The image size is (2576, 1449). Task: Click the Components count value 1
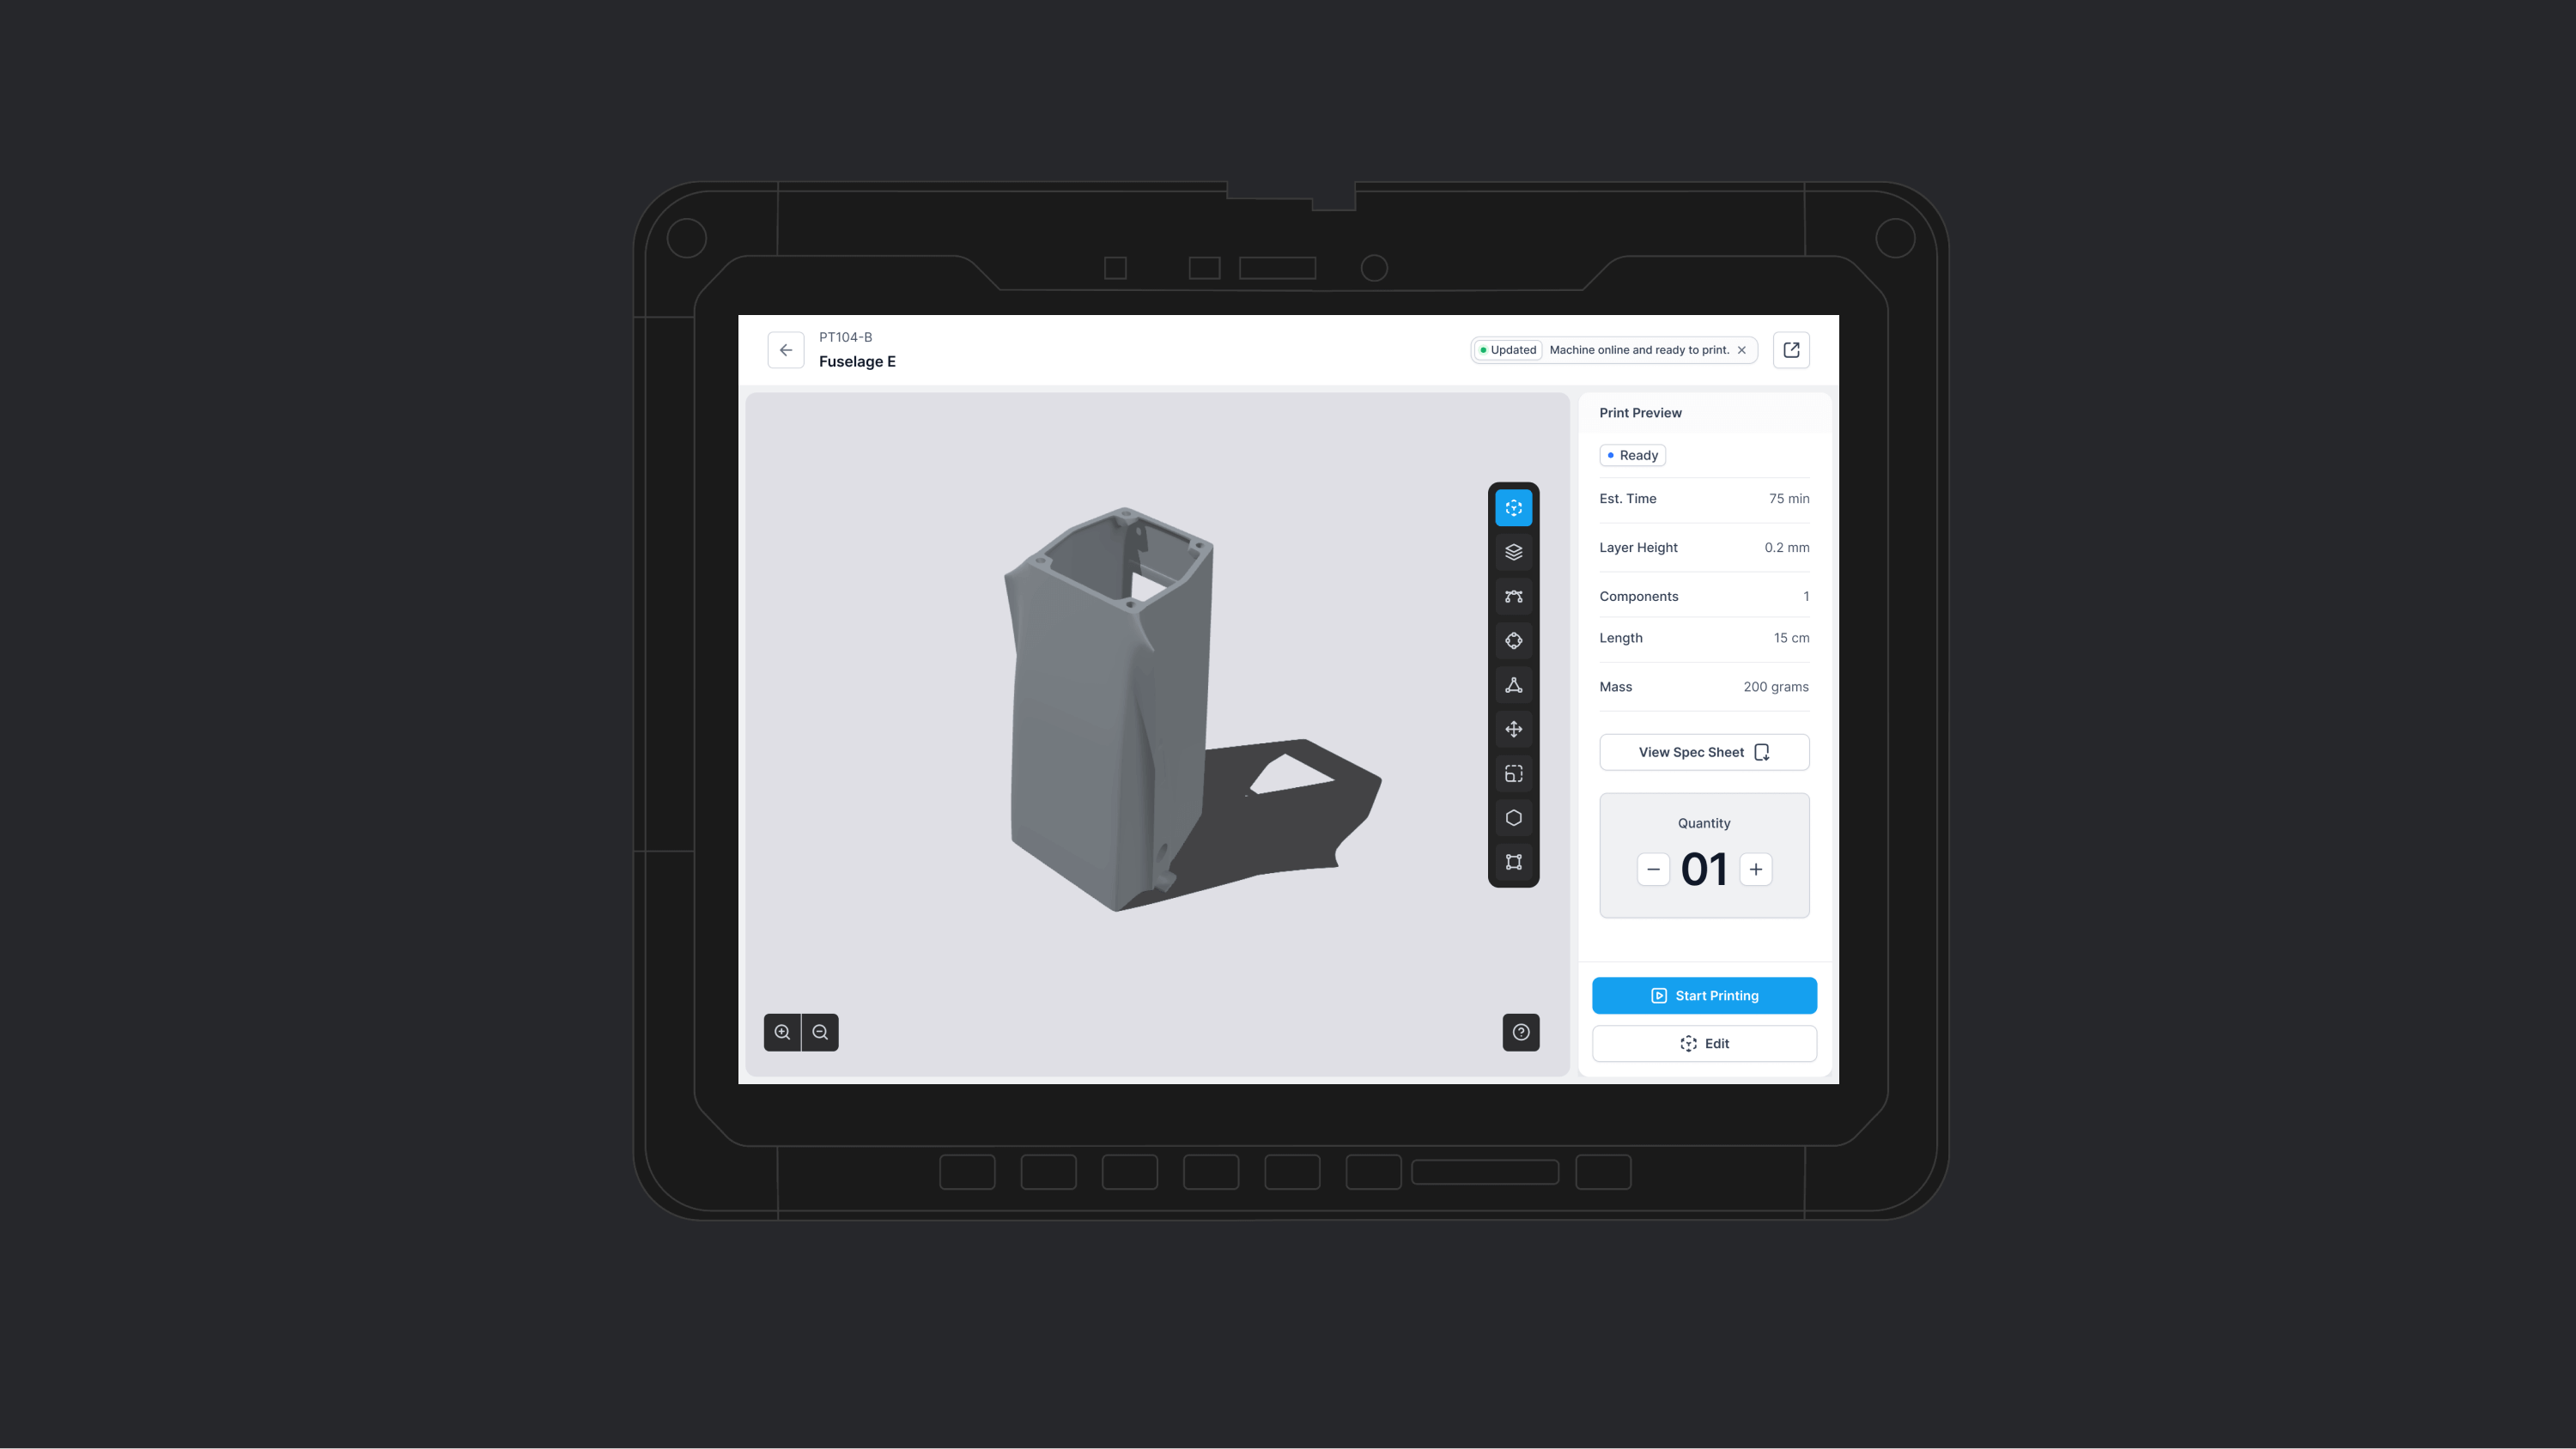click(1806, 597)
